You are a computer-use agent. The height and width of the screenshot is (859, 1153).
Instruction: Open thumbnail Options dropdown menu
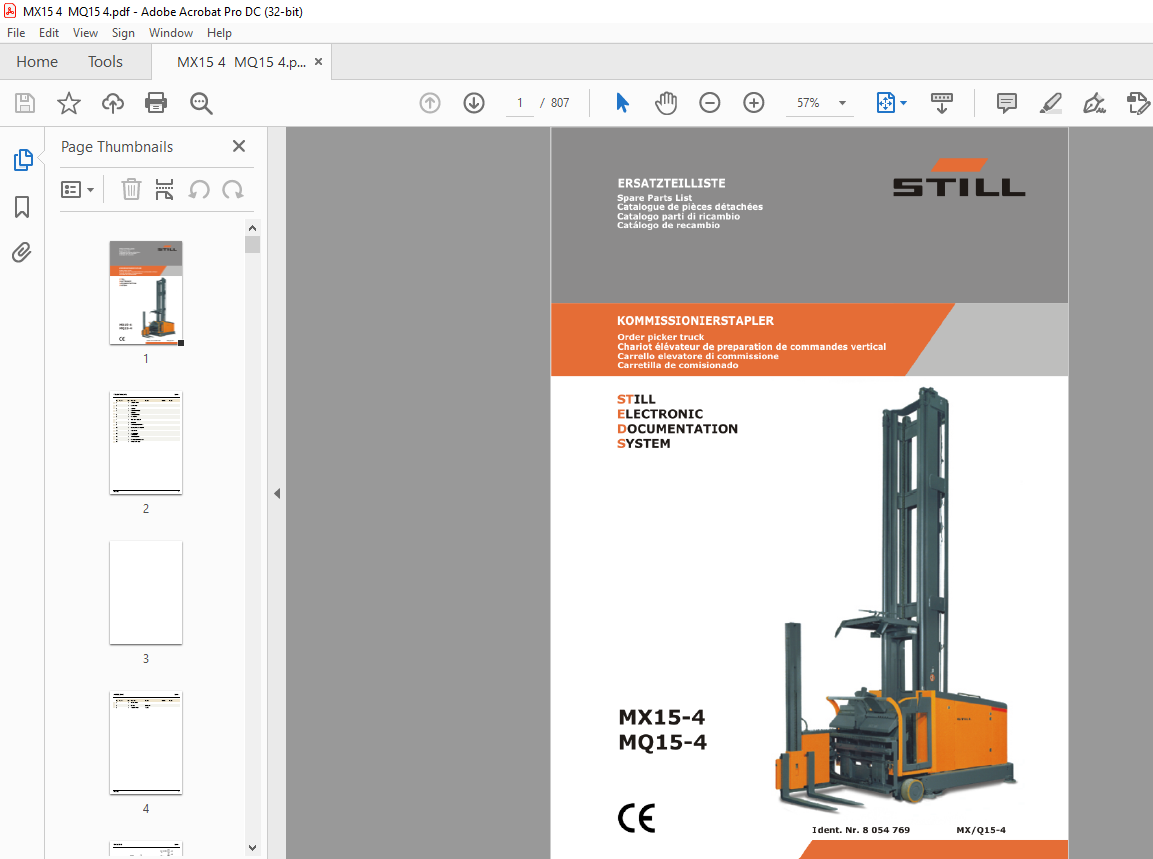pyautogui.click(x=77, y=190)
